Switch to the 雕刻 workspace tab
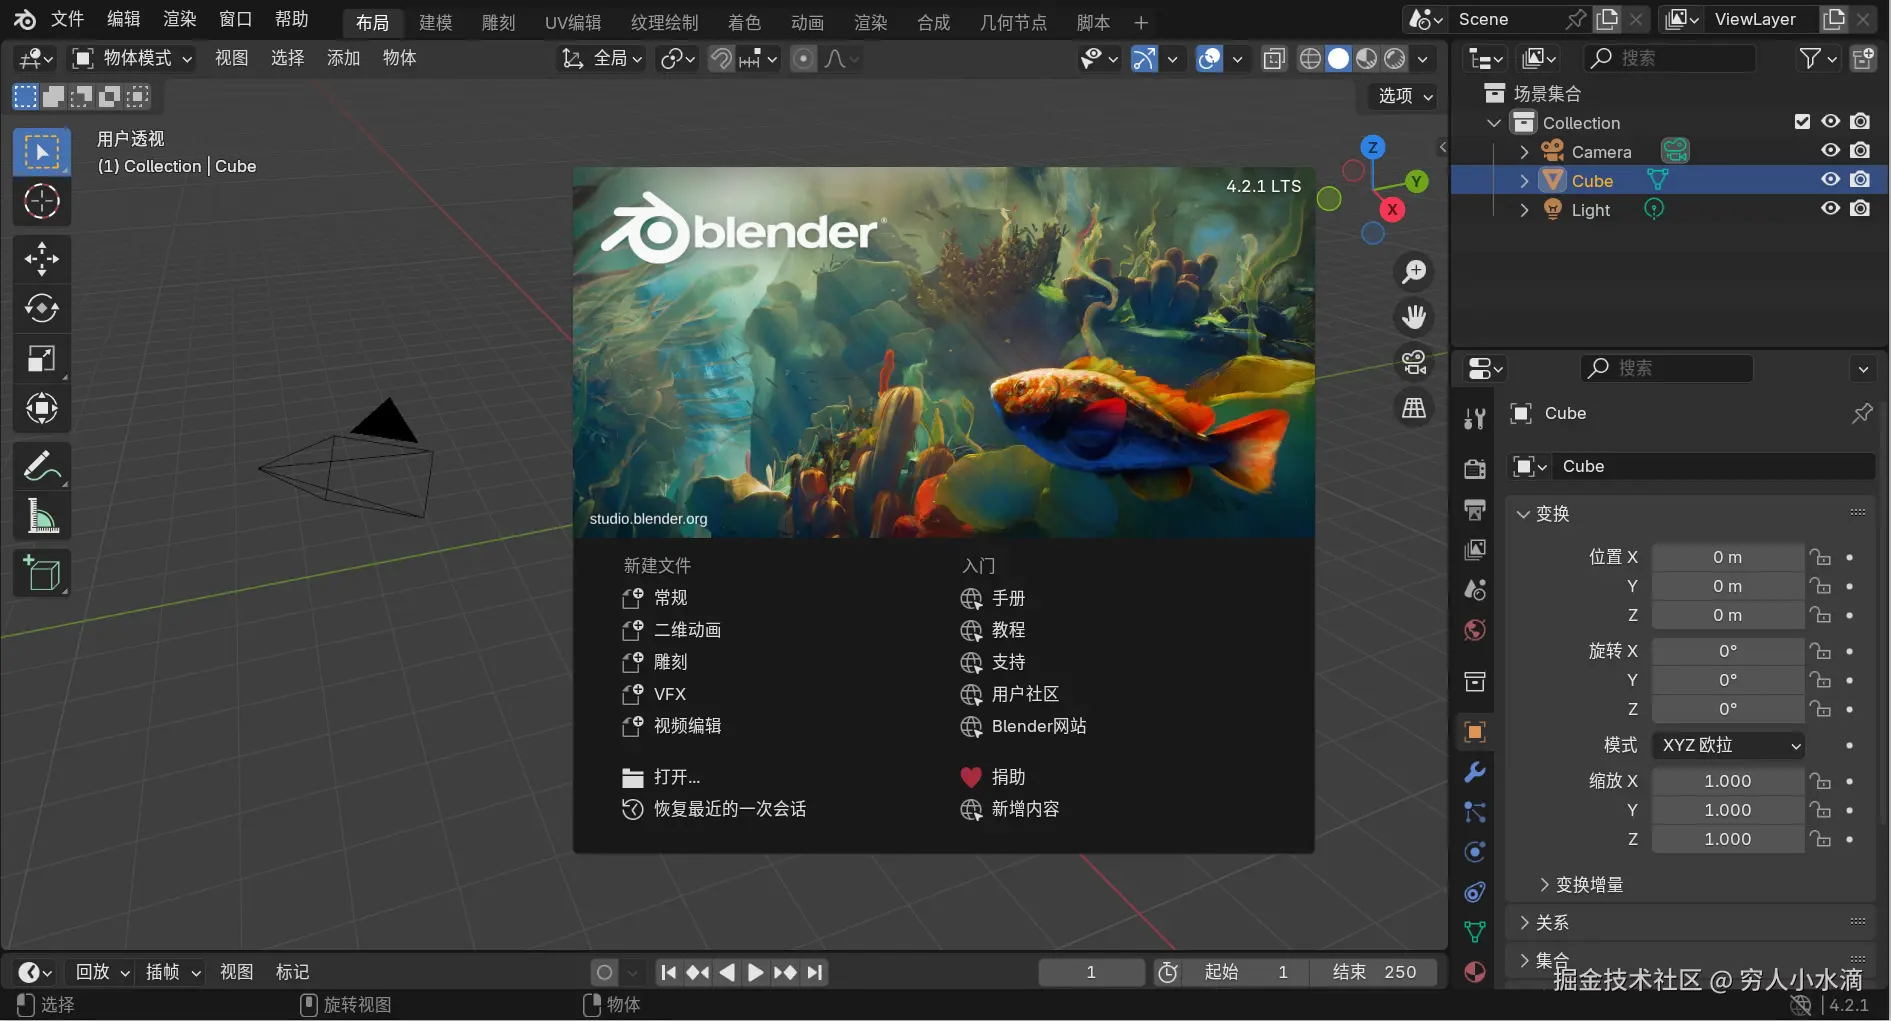 [x=497, y=22]
